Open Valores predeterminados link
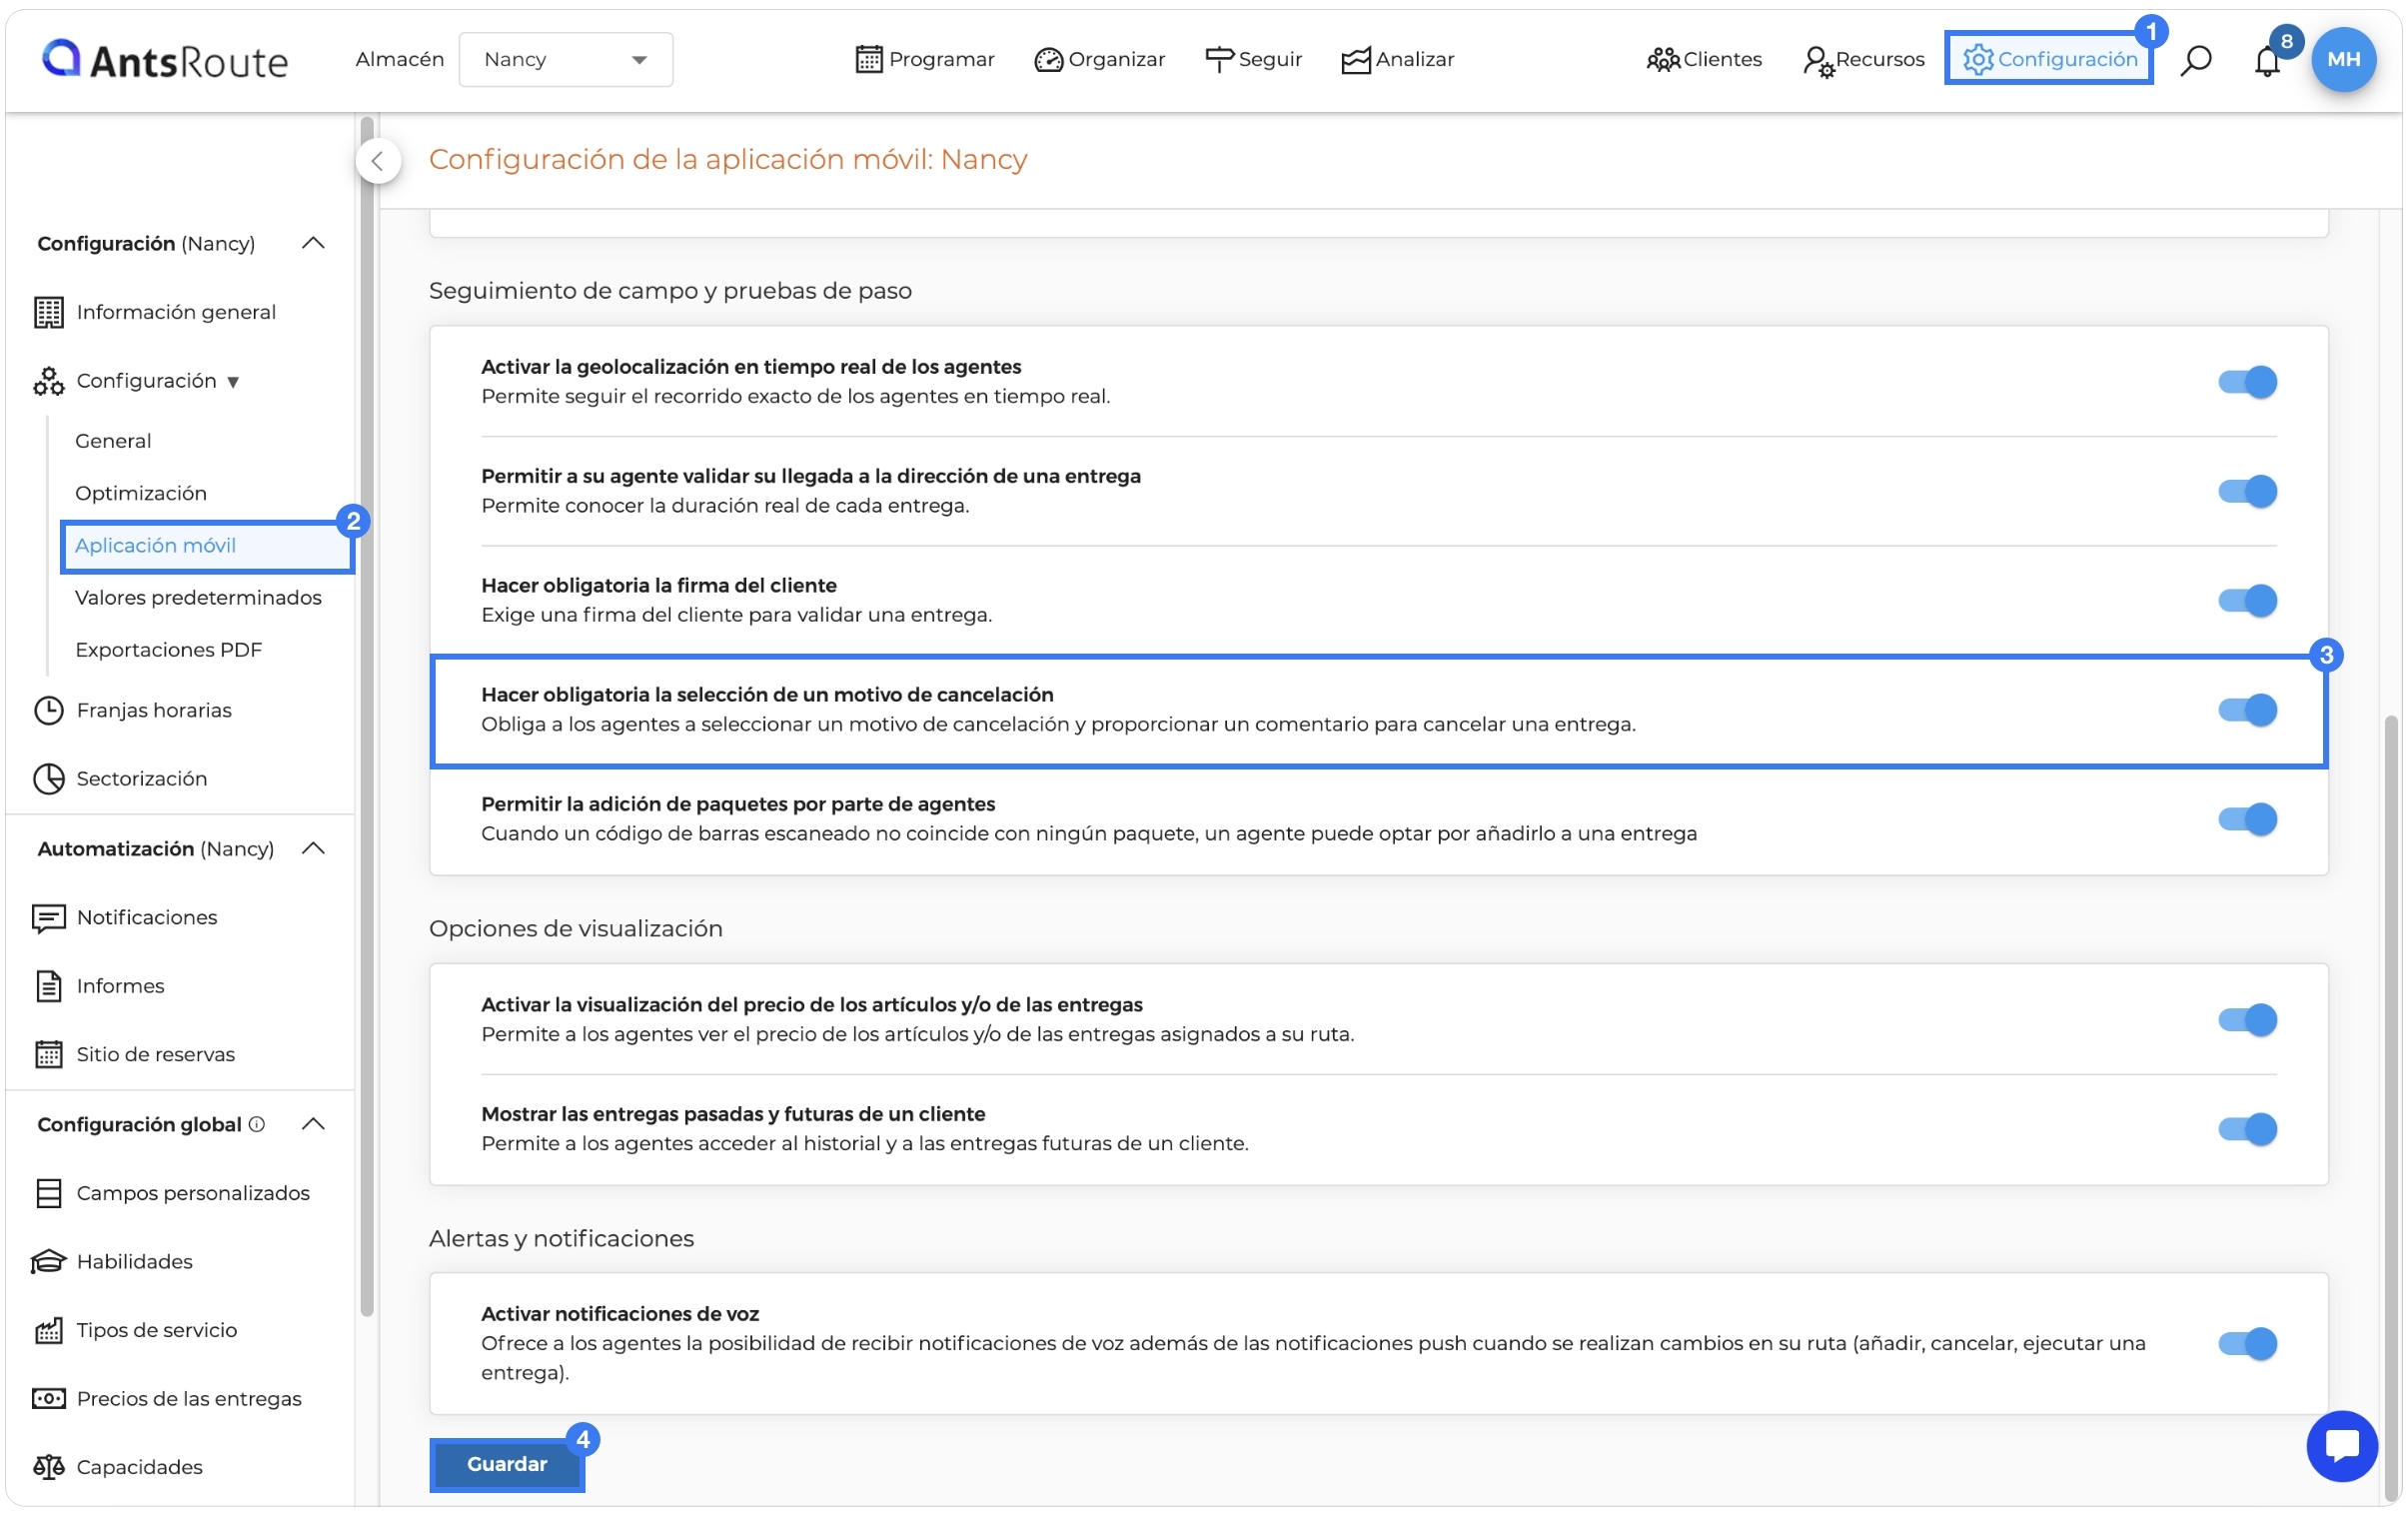Viewport: 2408px width, 1514px height. point(198,597)
